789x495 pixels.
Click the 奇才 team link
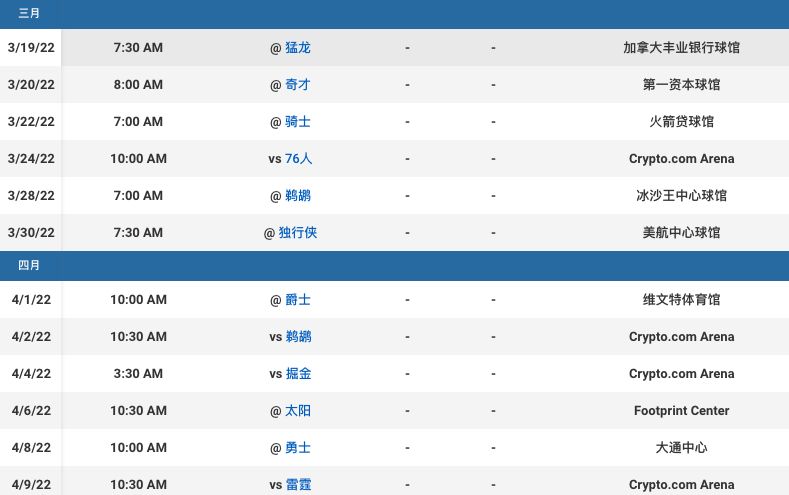(298, 84)
